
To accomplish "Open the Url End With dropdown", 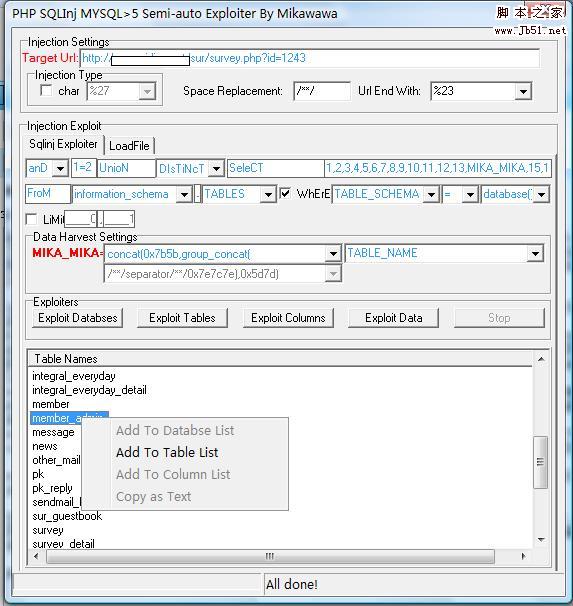I will pos(523,92).
